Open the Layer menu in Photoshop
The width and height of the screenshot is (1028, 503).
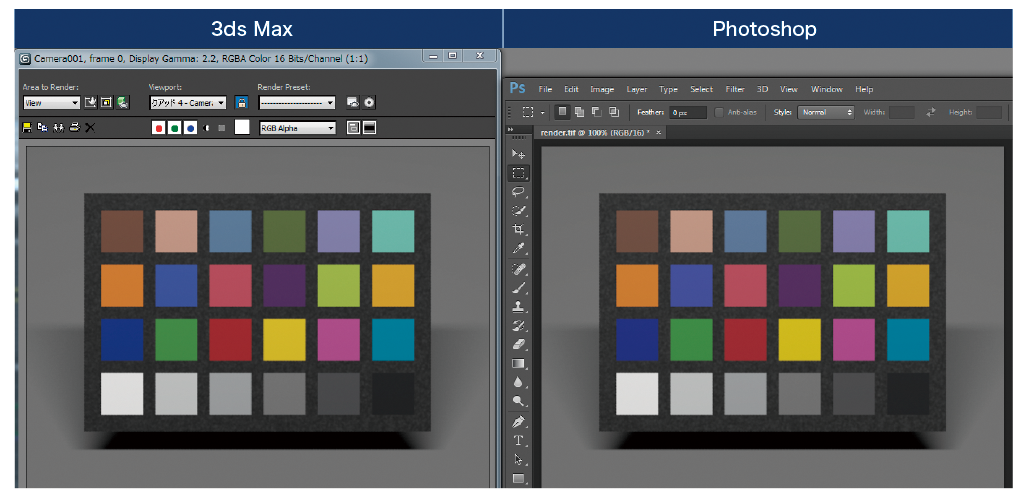(637, 89)
